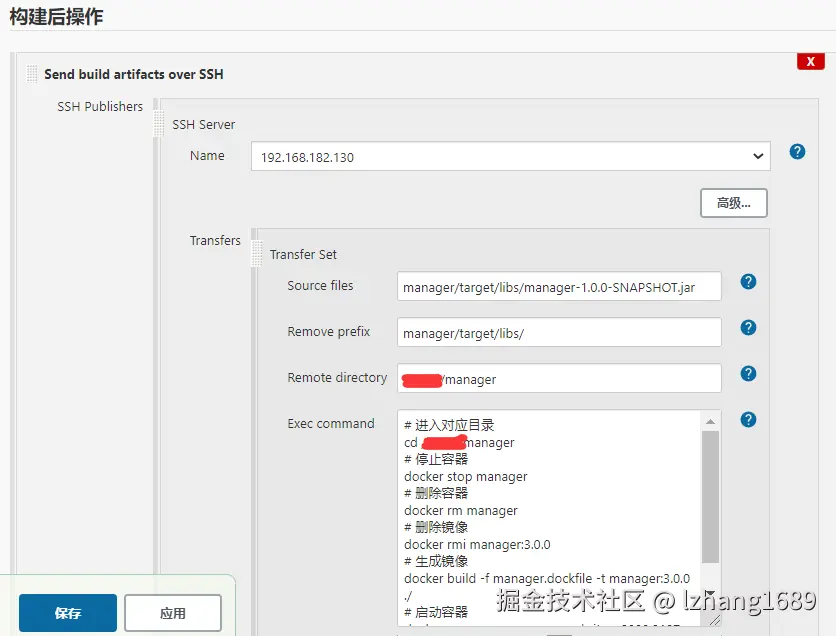Expand advanced options via the 高级 button
836x636 pixels.
pos(733,203)
